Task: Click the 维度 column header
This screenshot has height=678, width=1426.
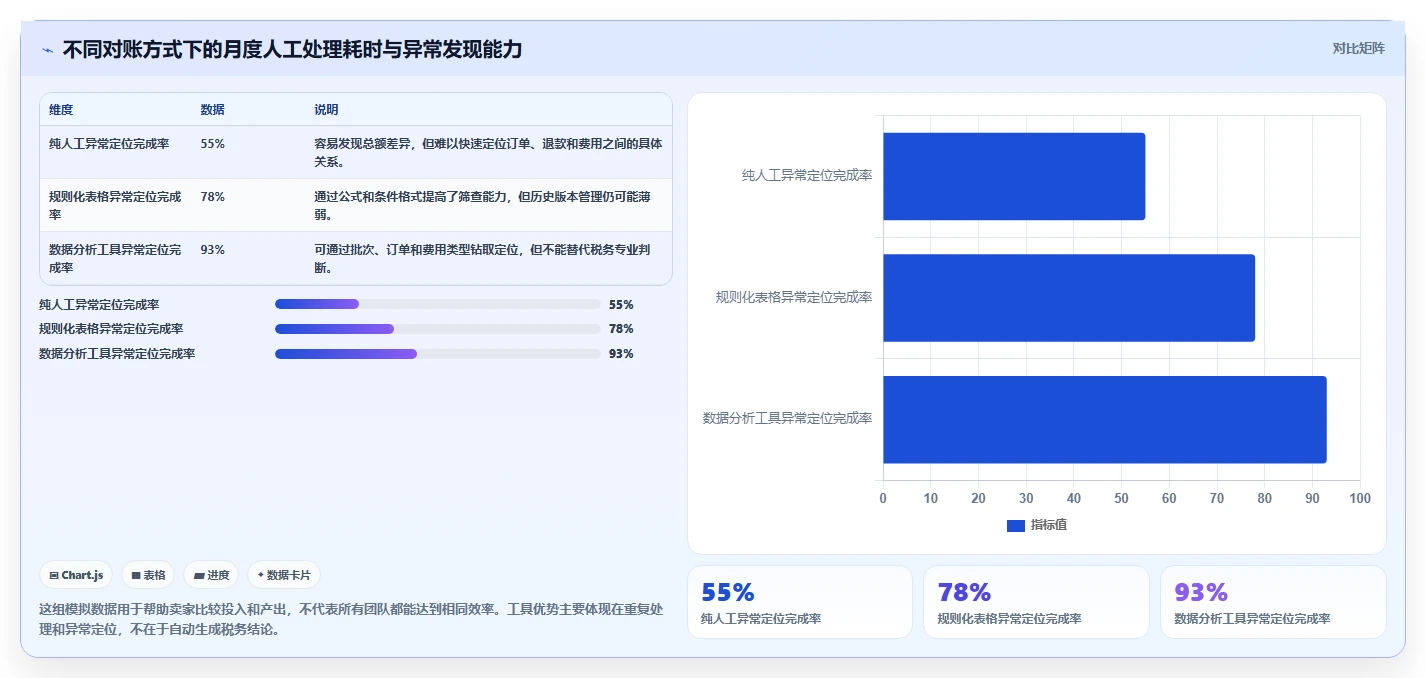Action: (x=61, y=110)
